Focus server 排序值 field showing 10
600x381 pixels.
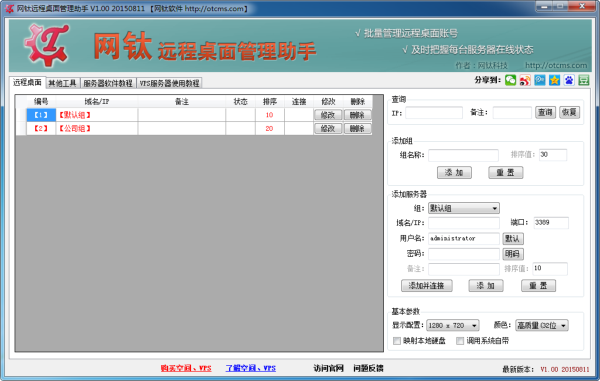point(550,269)
